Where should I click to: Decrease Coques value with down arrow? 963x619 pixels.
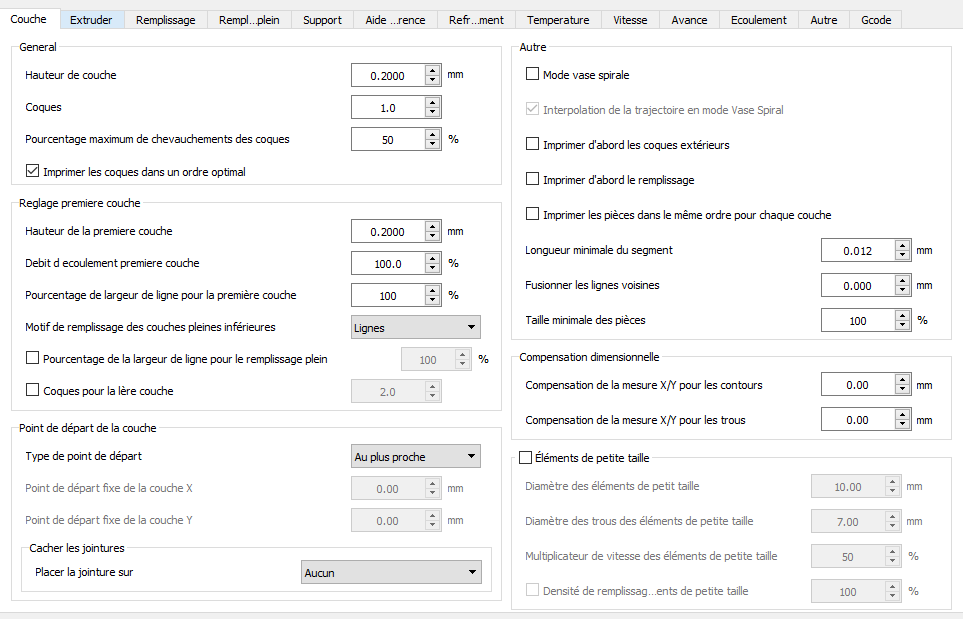[432, 112]
